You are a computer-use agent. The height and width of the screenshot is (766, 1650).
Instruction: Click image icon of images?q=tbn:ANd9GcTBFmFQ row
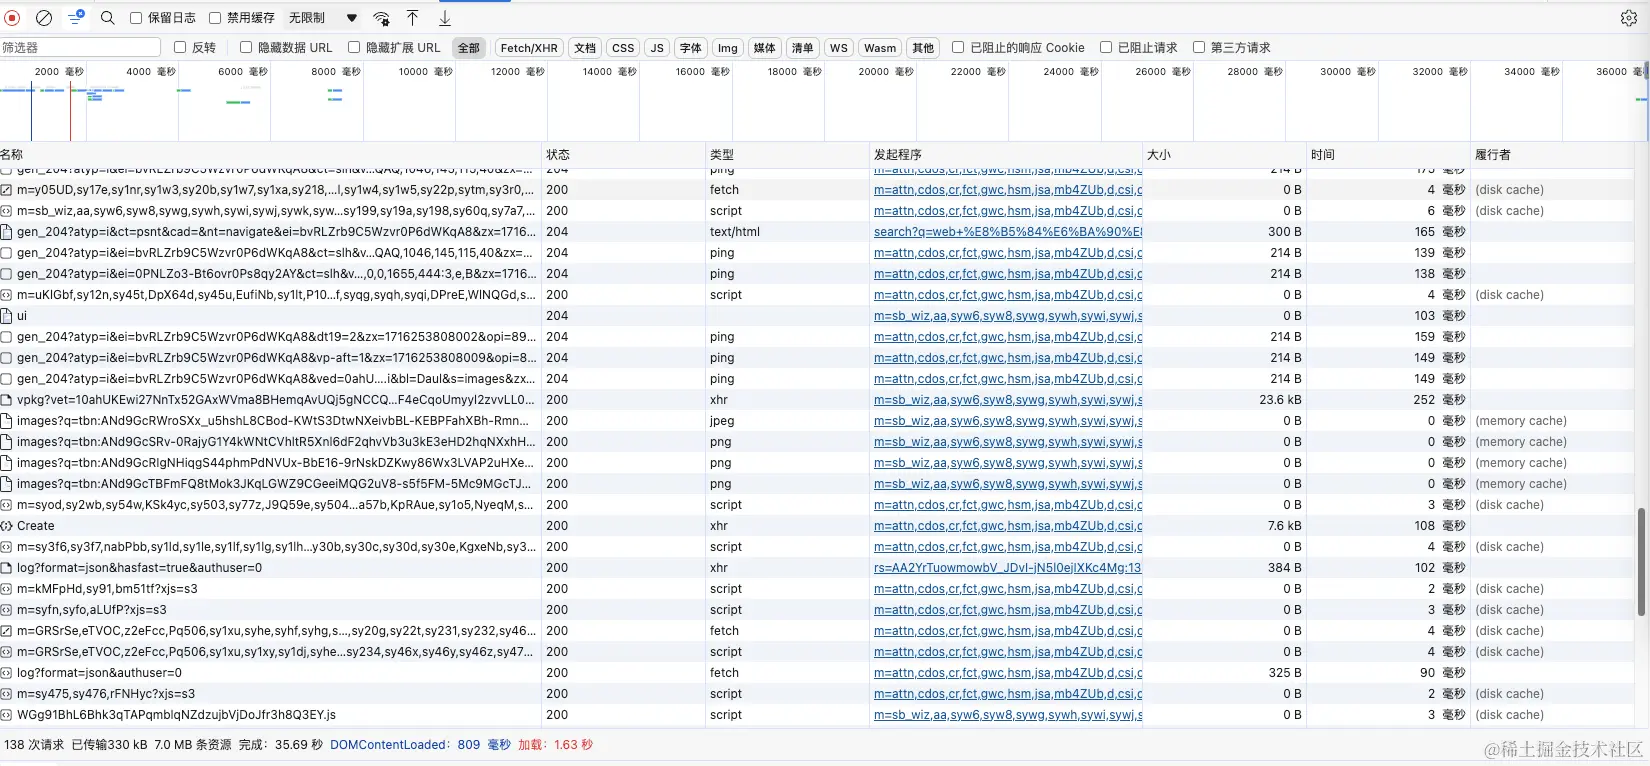tap(7, 484)
